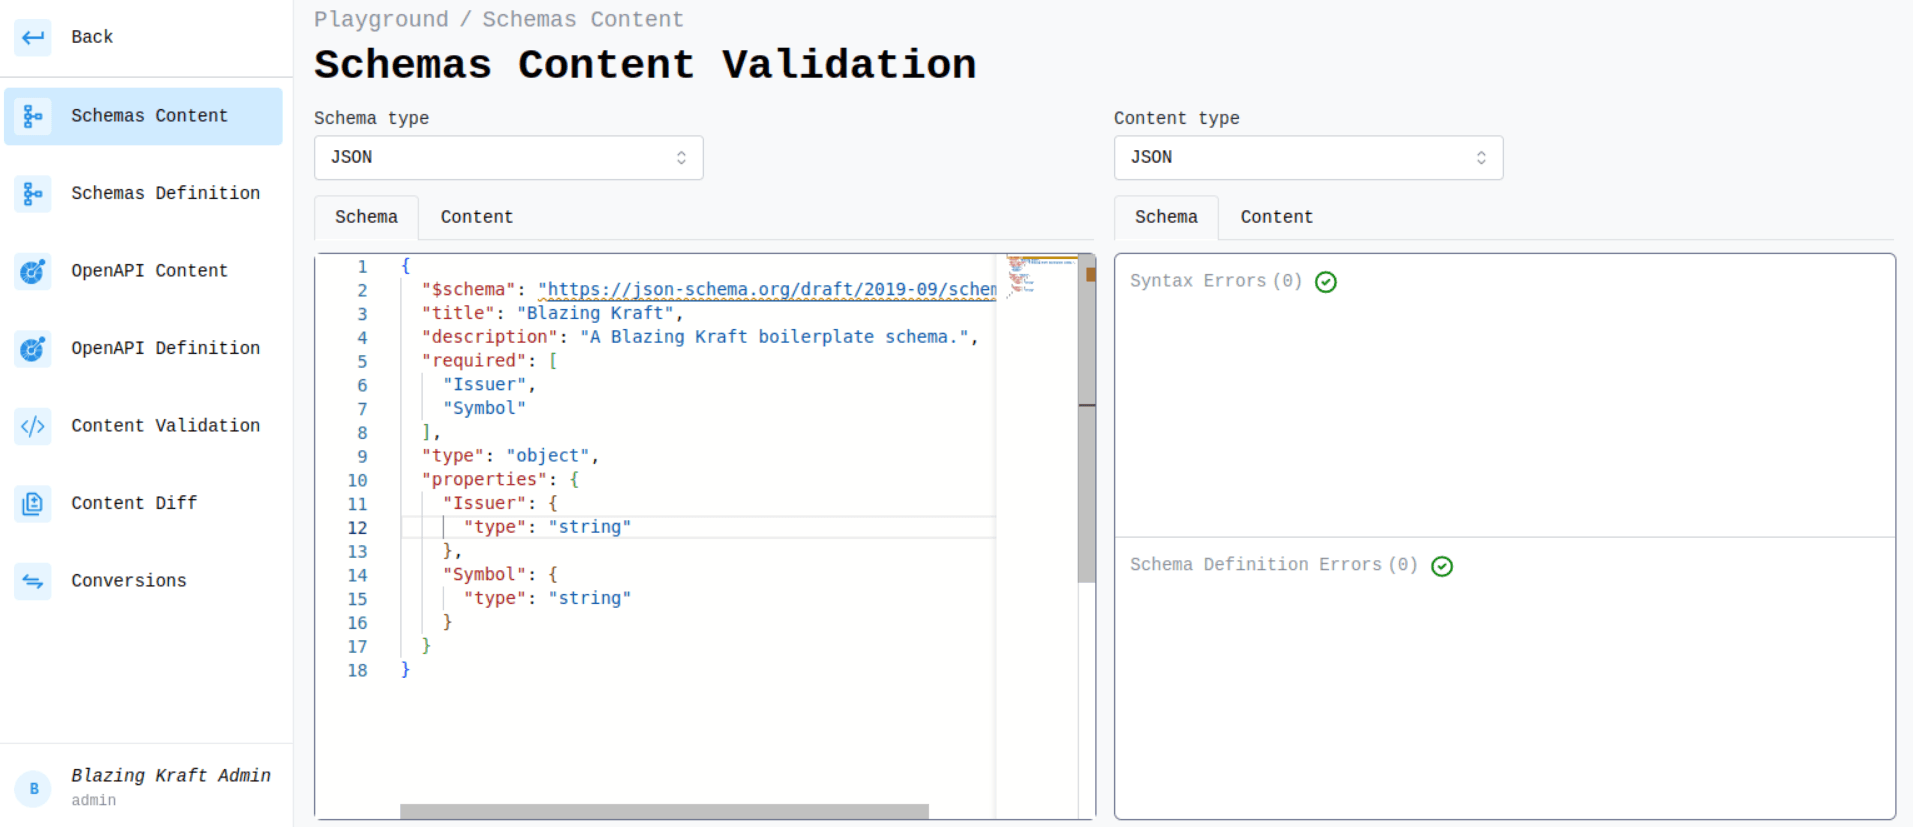Screen dimensions: 1913x827
Task: Click Schema Definition Errors checkmark icon
Action: [x=1442, y=567]
